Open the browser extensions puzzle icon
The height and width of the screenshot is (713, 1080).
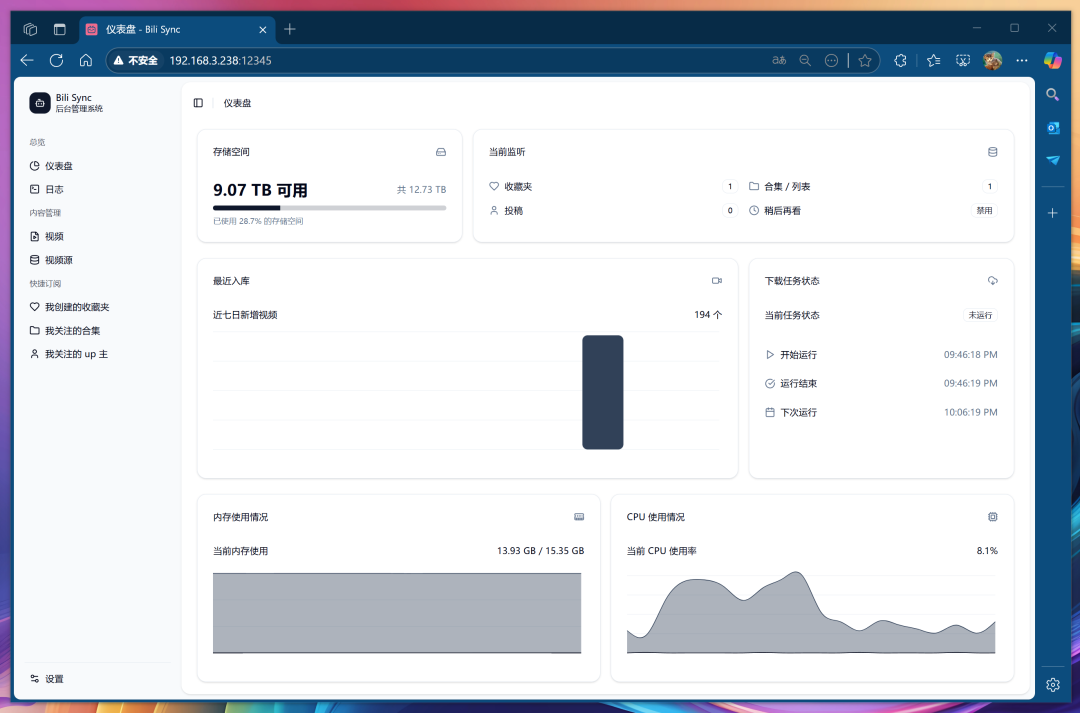900,61
